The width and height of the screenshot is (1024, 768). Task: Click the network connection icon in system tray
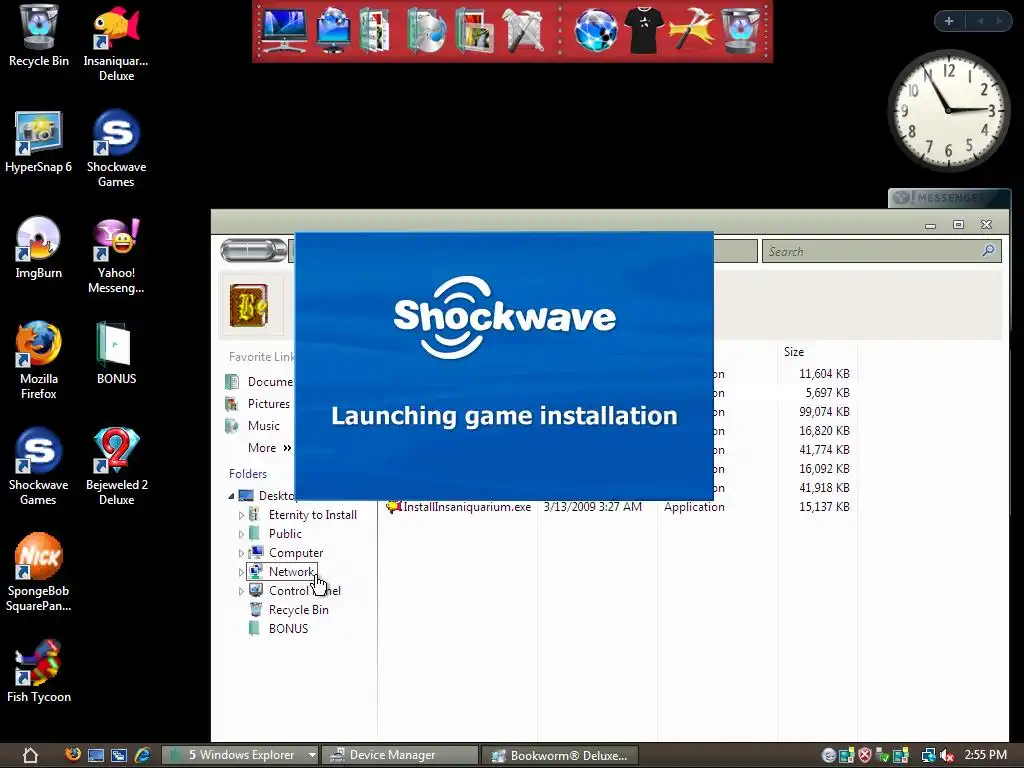929,756
